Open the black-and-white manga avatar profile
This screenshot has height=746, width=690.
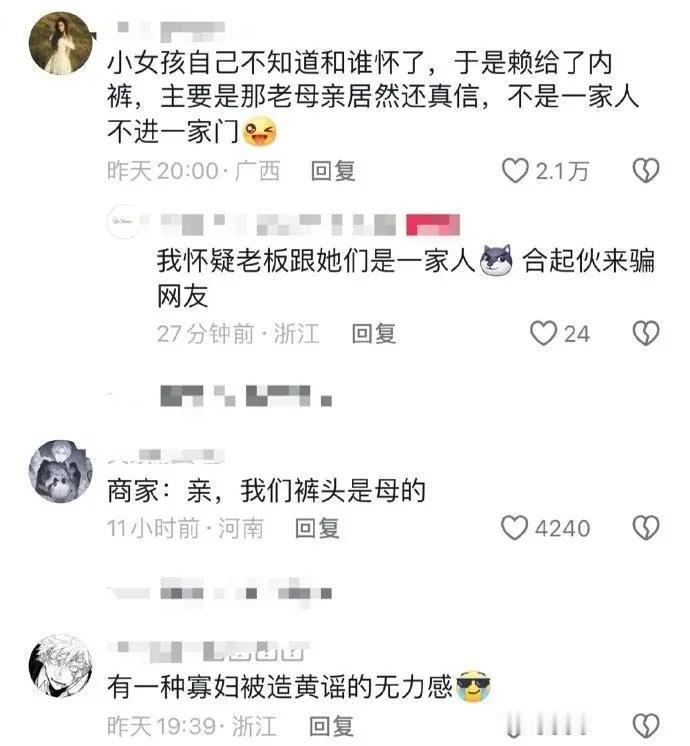point(61,666)
